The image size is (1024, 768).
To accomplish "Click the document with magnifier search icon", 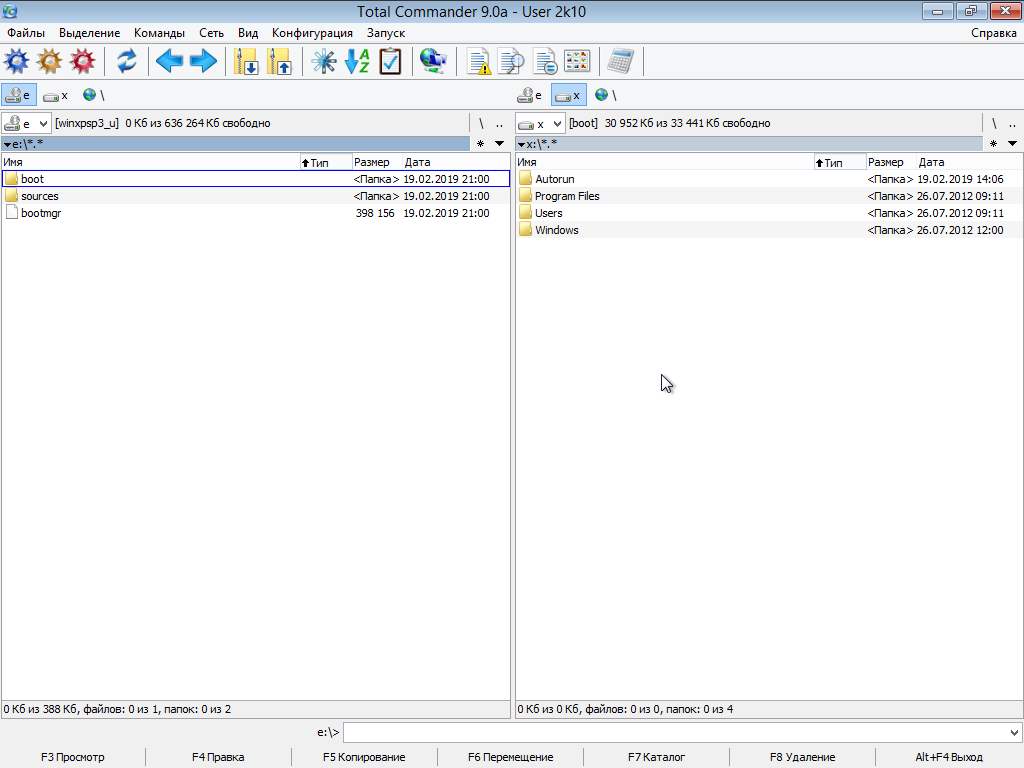I will [511, 61].
